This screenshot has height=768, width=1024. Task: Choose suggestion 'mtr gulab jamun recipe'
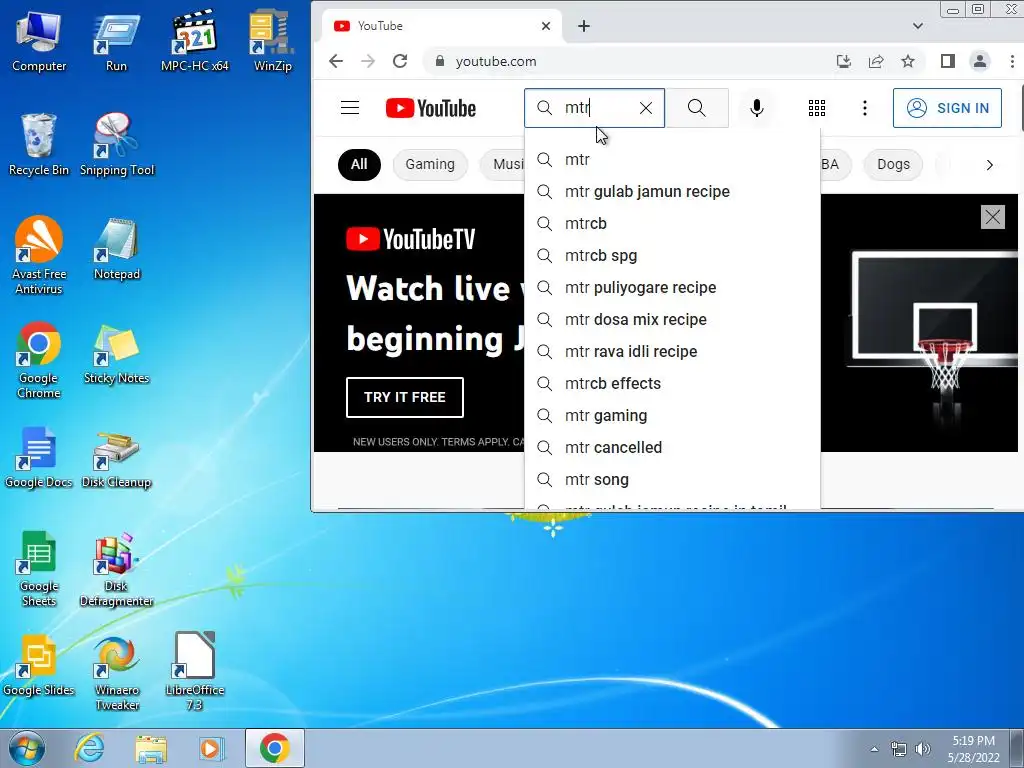point(672,192)
